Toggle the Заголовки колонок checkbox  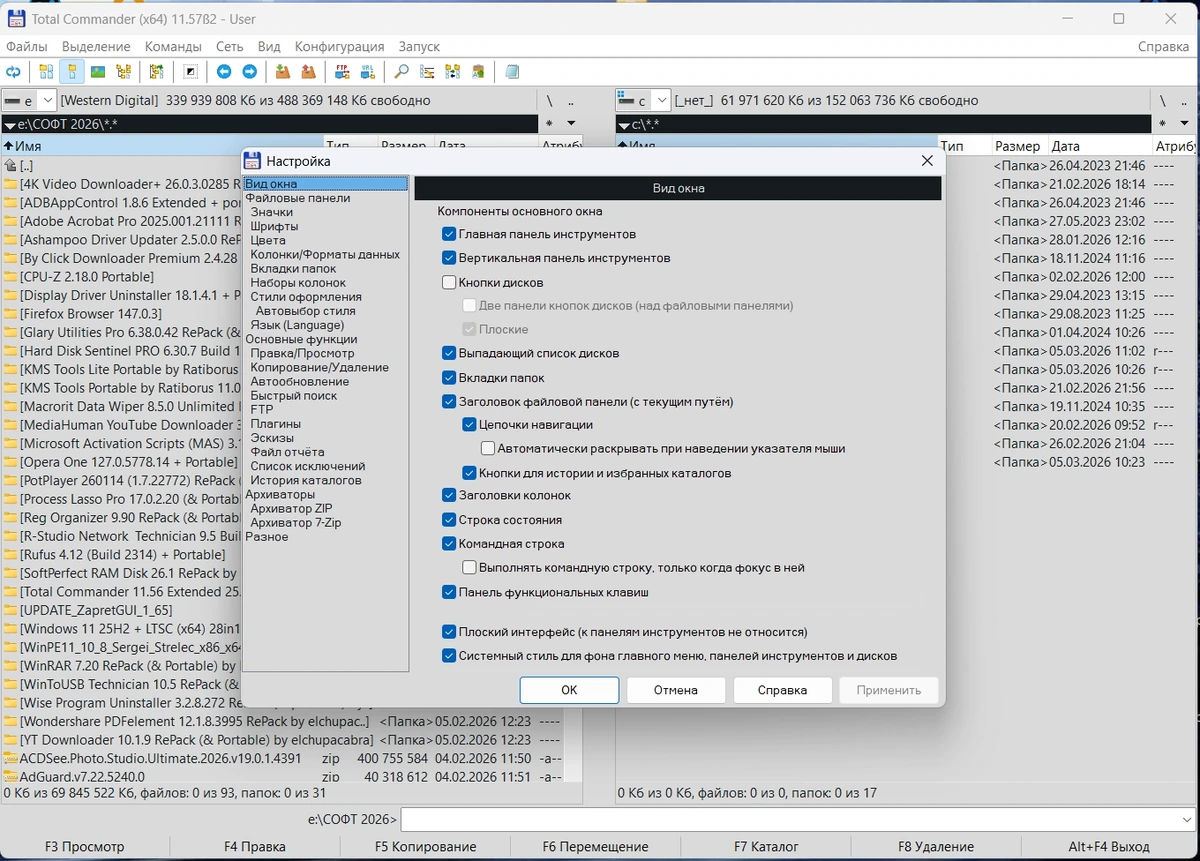[449, 495]
